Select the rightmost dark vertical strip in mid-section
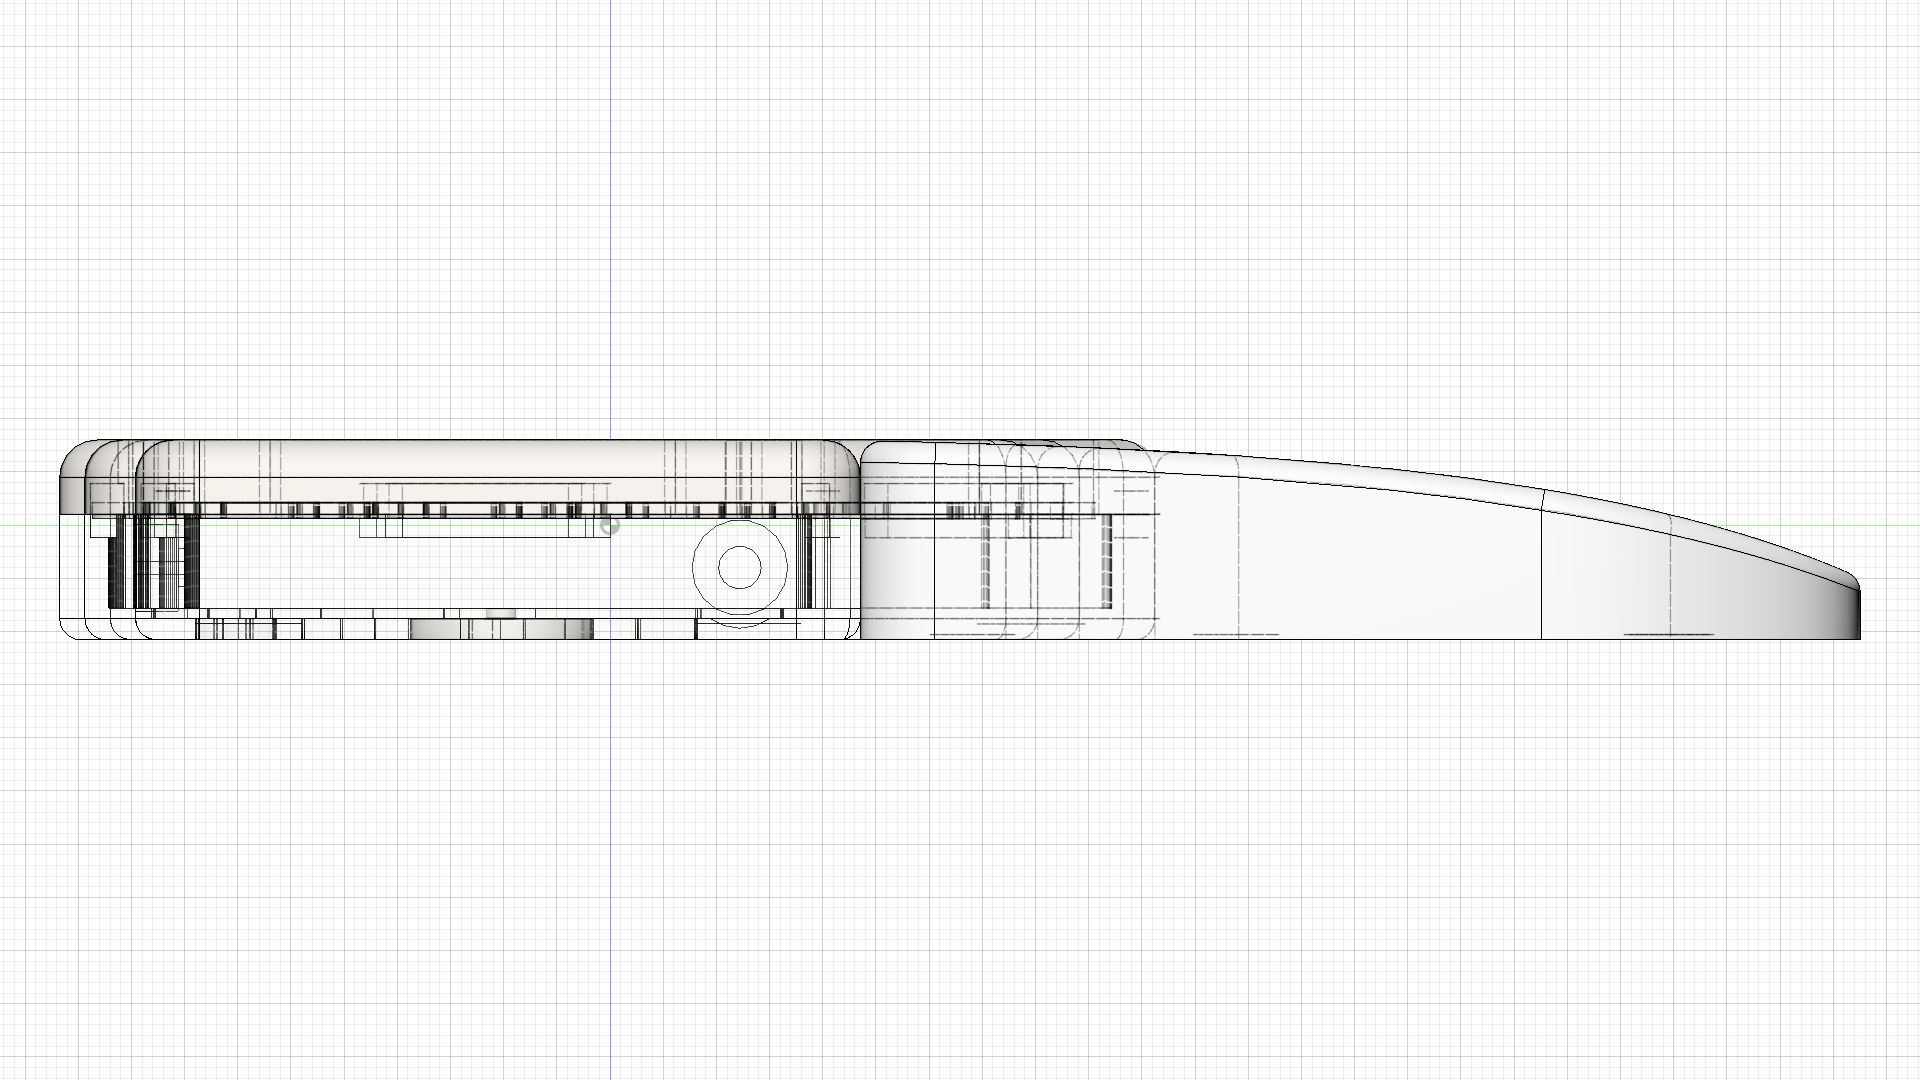Viewport: 1920px width, 1080px height. [x=1107, y=562]
